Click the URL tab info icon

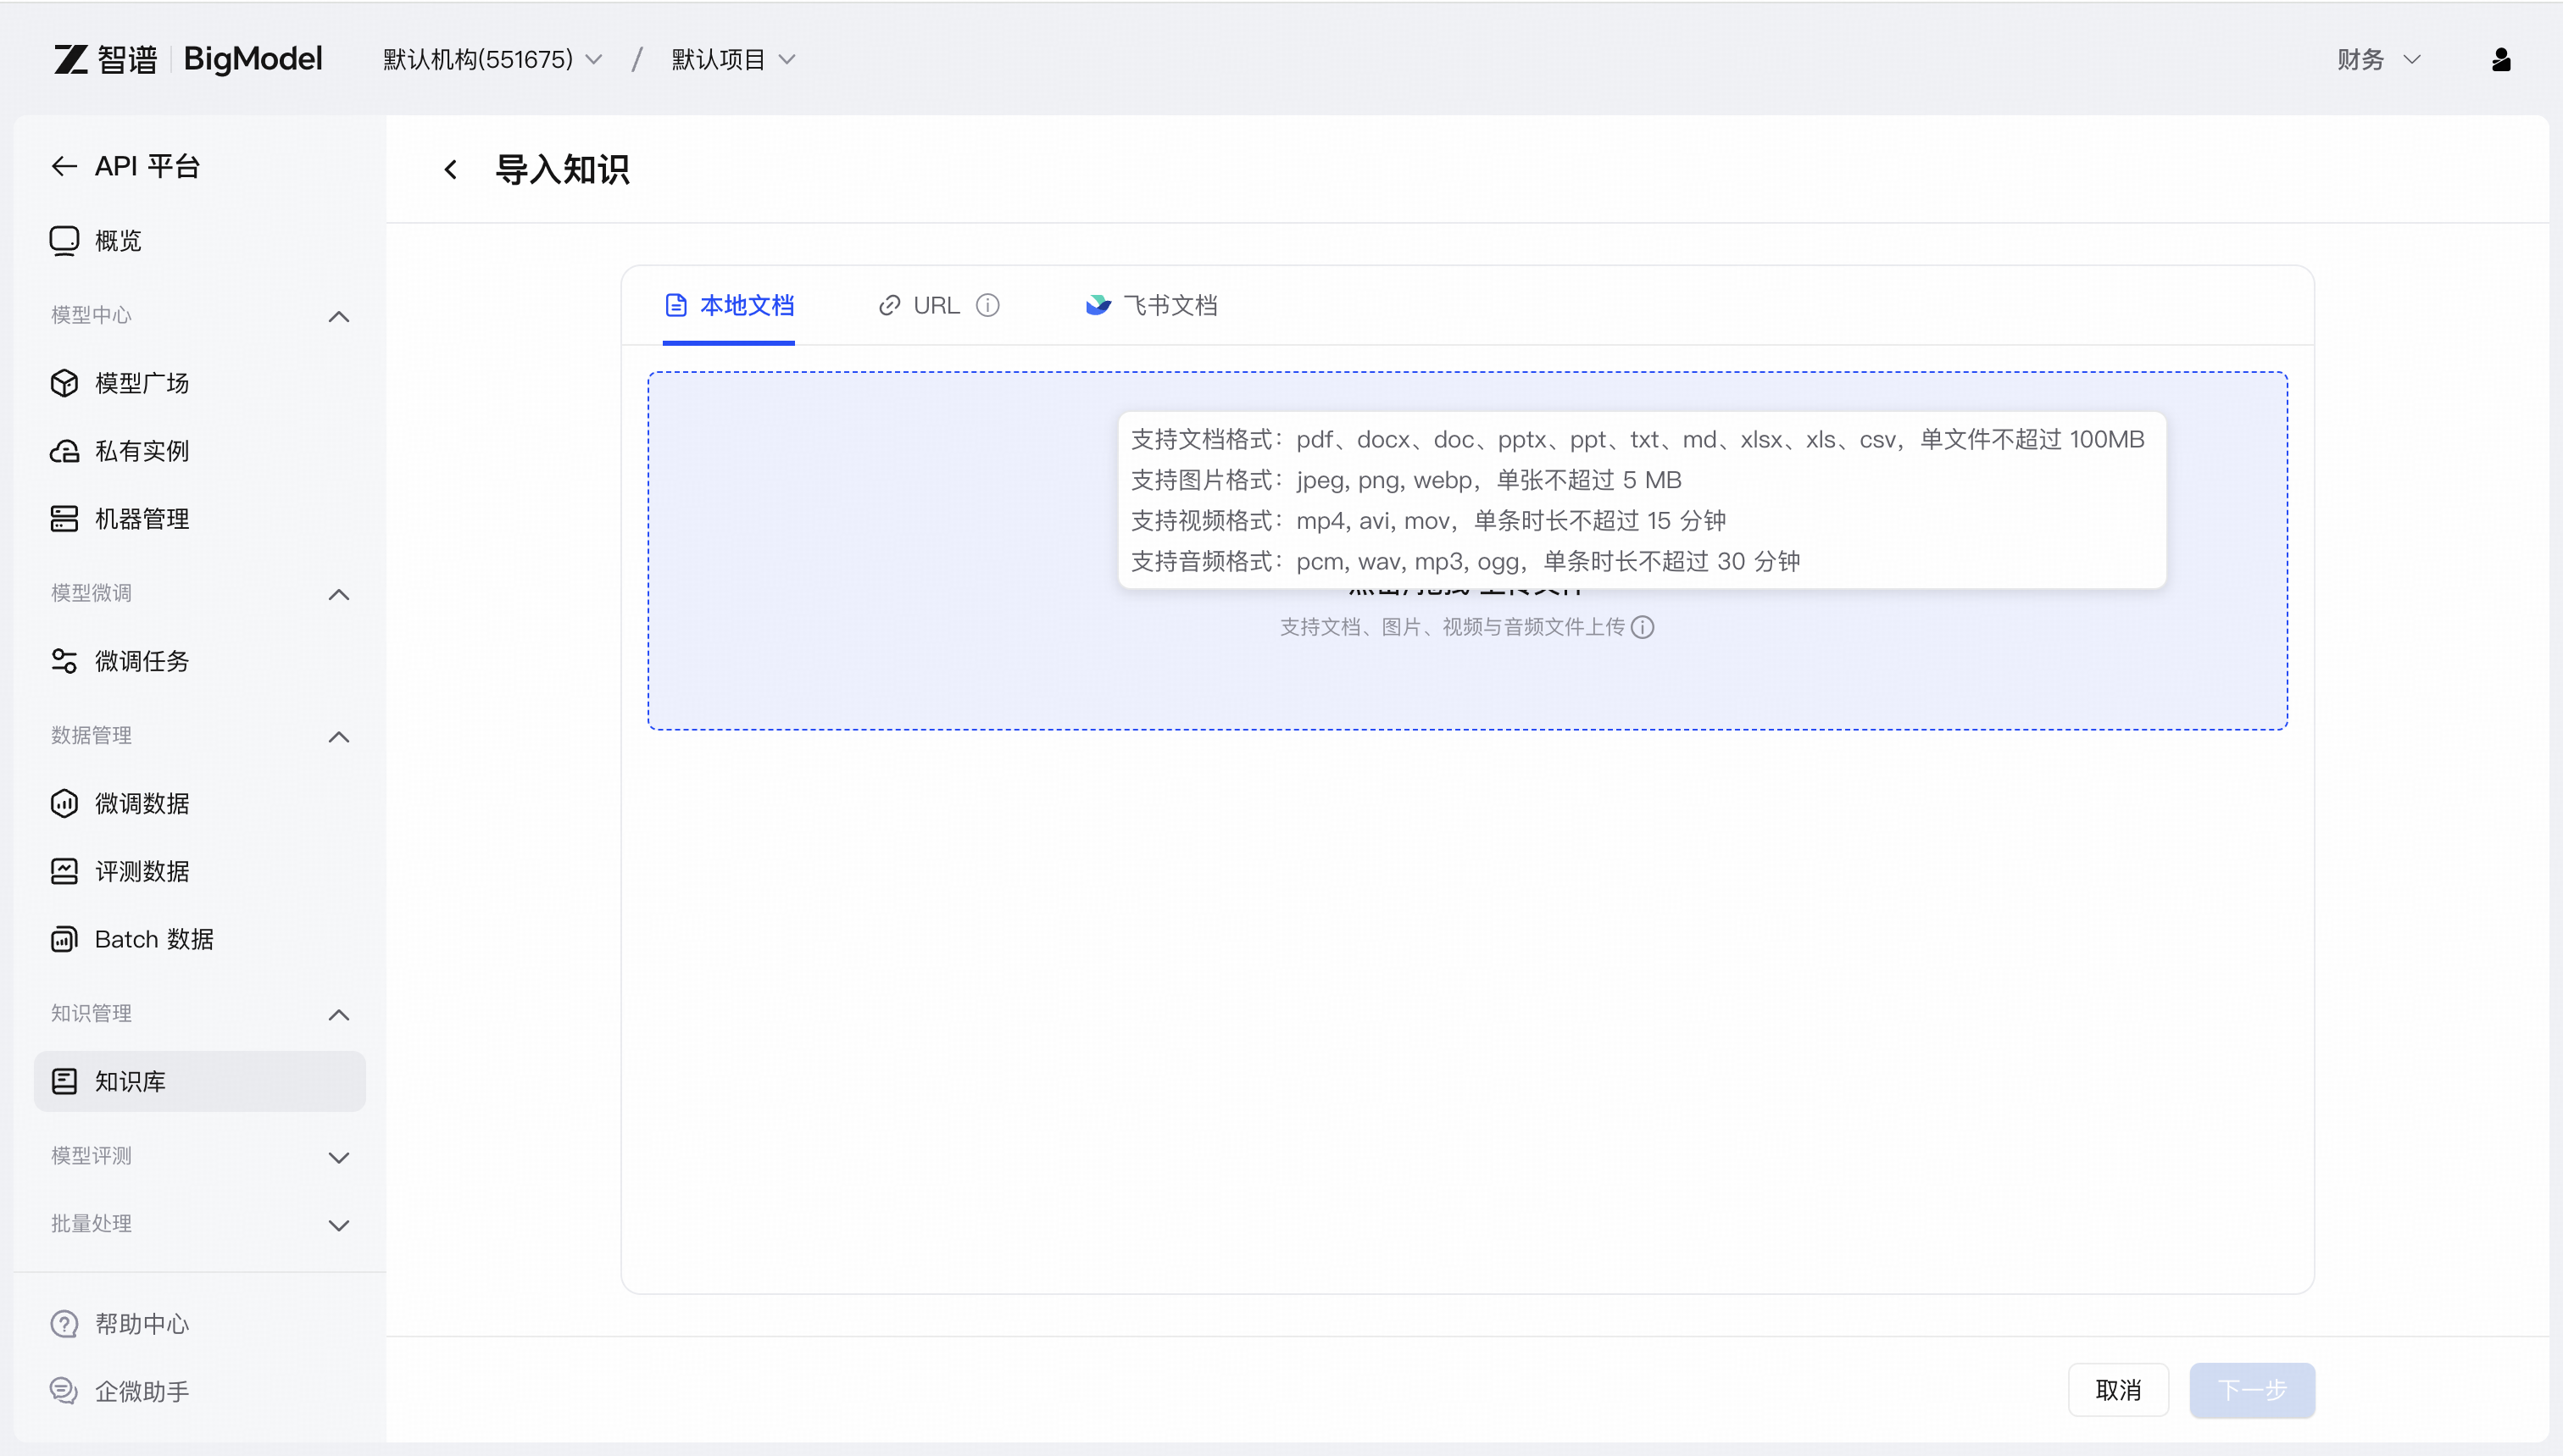pyautogui.click(x=987, y=305)
